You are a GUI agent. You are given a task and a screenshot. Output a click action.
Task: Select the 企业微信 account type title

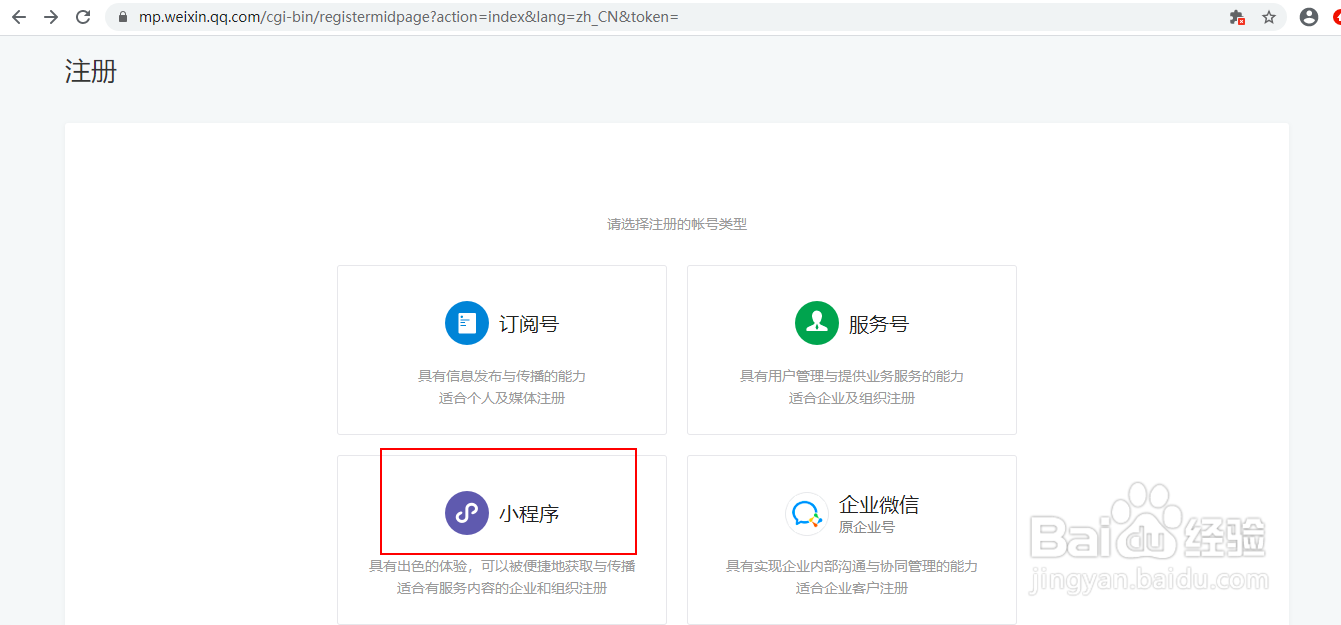[879, 505]
